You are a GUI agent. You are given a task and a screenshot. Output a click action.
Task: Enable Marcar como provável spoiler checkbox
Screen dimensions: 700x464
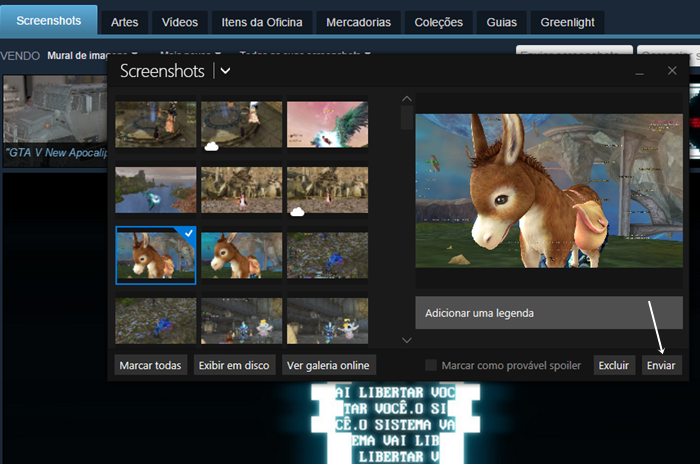pos(431,365)
